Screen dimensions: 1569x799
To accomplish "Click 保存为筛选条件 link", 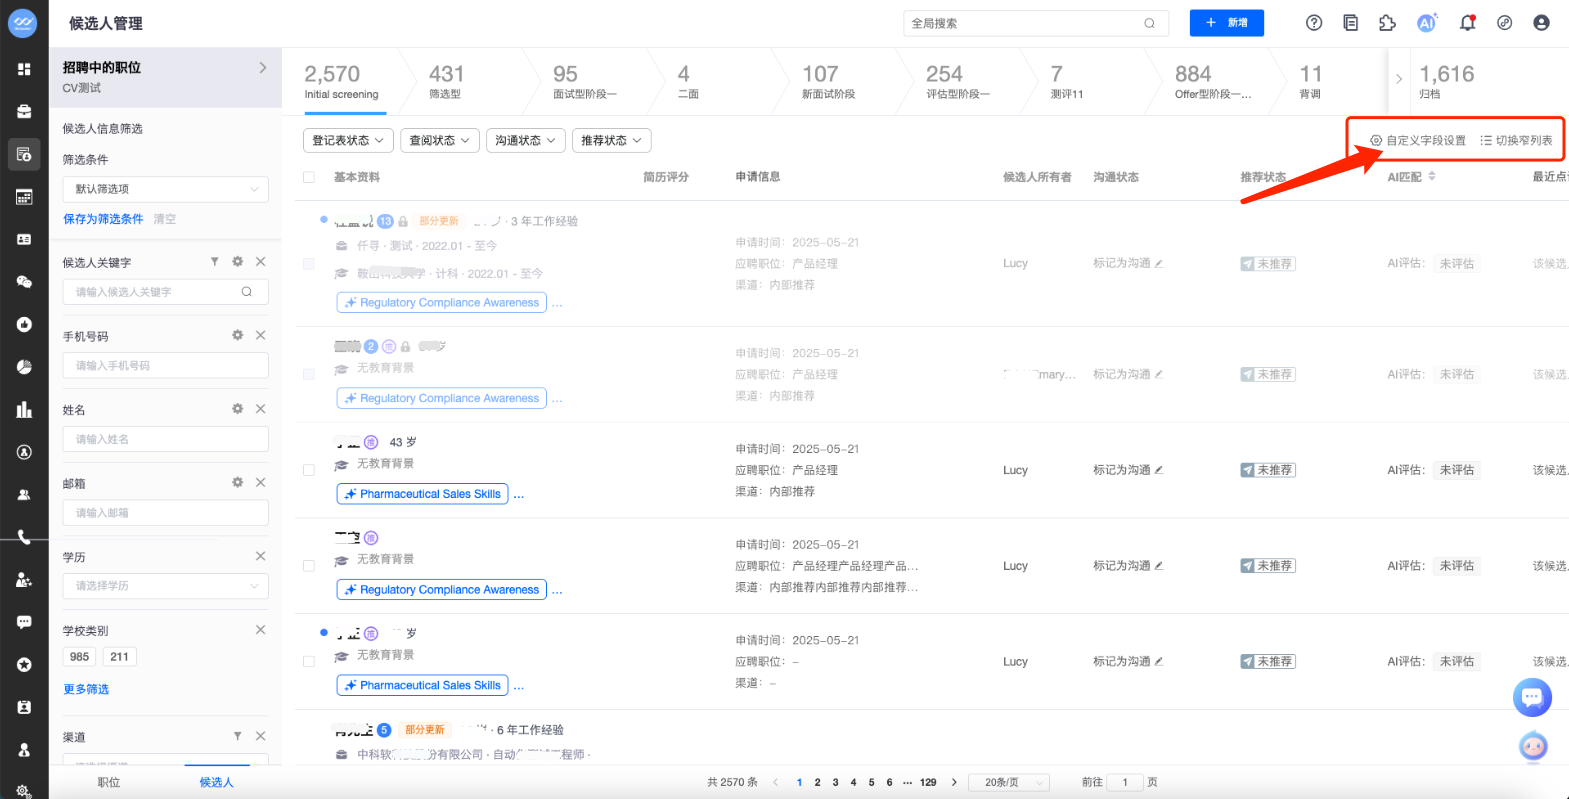I will [103, 219].
